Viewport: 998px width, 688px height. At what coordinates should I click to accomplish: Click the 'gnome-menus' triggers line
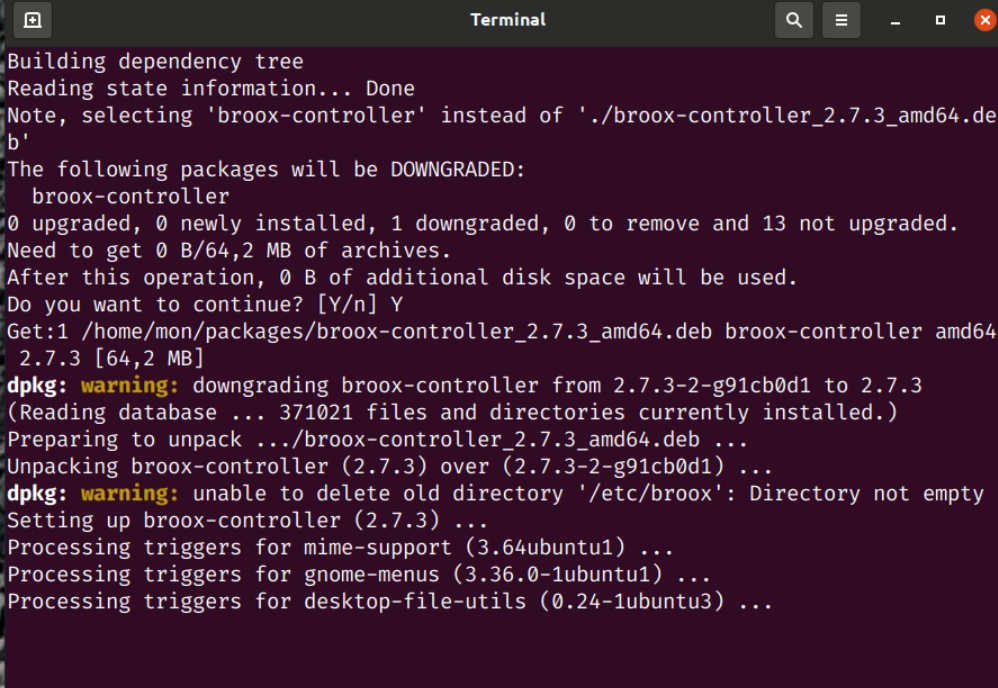[x=358, y=575]
